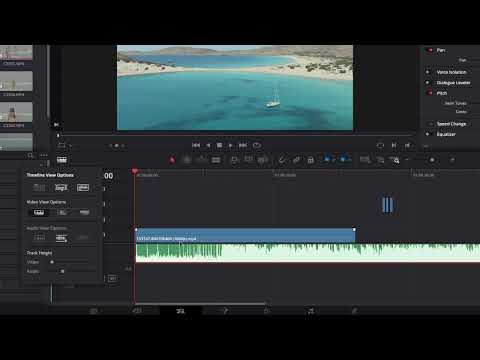The image size is (480, 360).
Task: Click the Full Extent Zoom icon
Action: (x=365, y=160)
